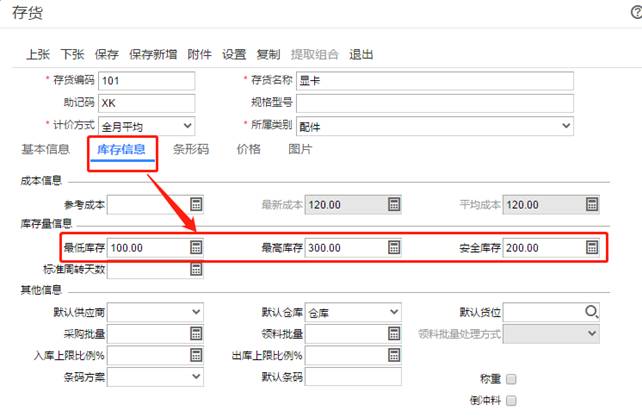Click calculator icon beside 领料批量 field
Viewport: 642px width, 417px height.
394,333
